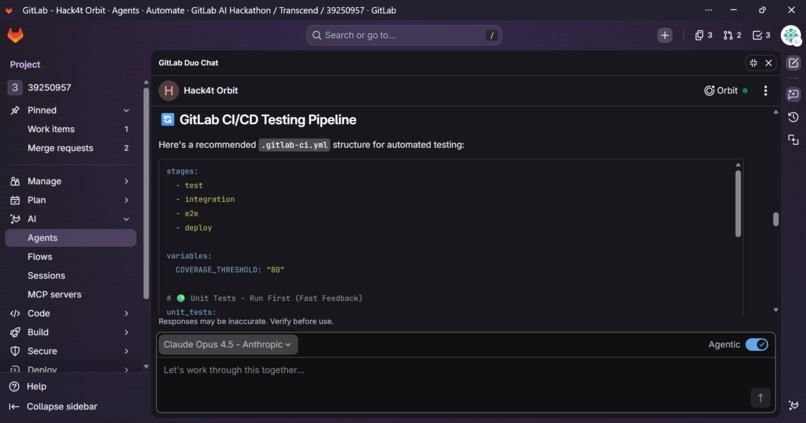Open the chat three-dot options menu

(x=765, y=90)
